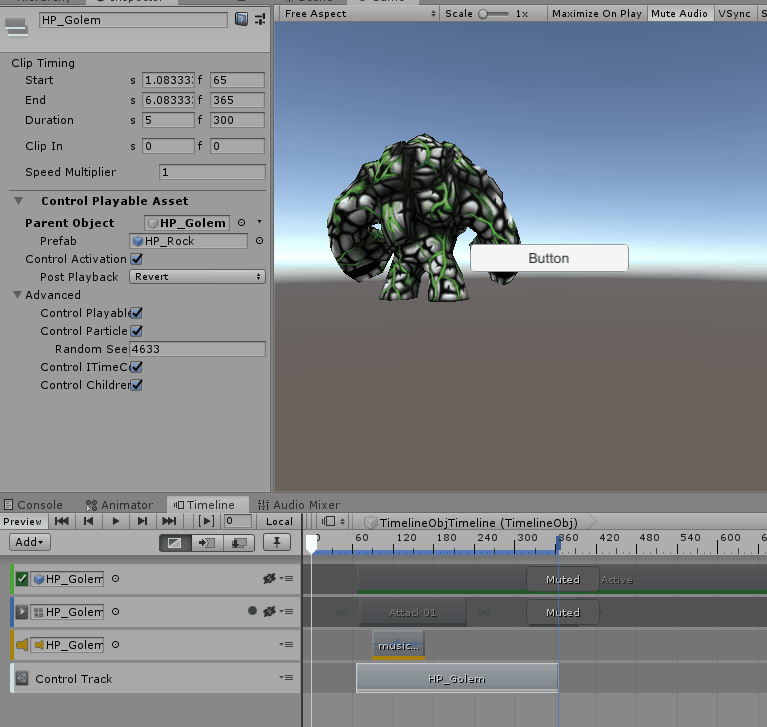Switch to the Console tab
The height and width of the screenshot is (727, 767).
[33, 505]
